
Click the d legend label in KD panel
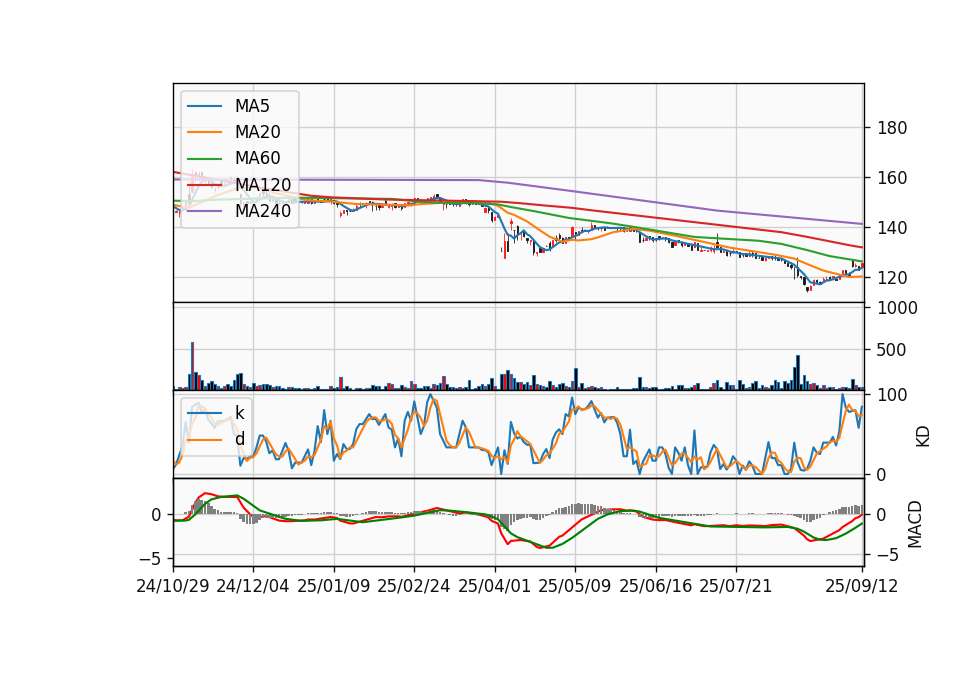tap(239, 439)
